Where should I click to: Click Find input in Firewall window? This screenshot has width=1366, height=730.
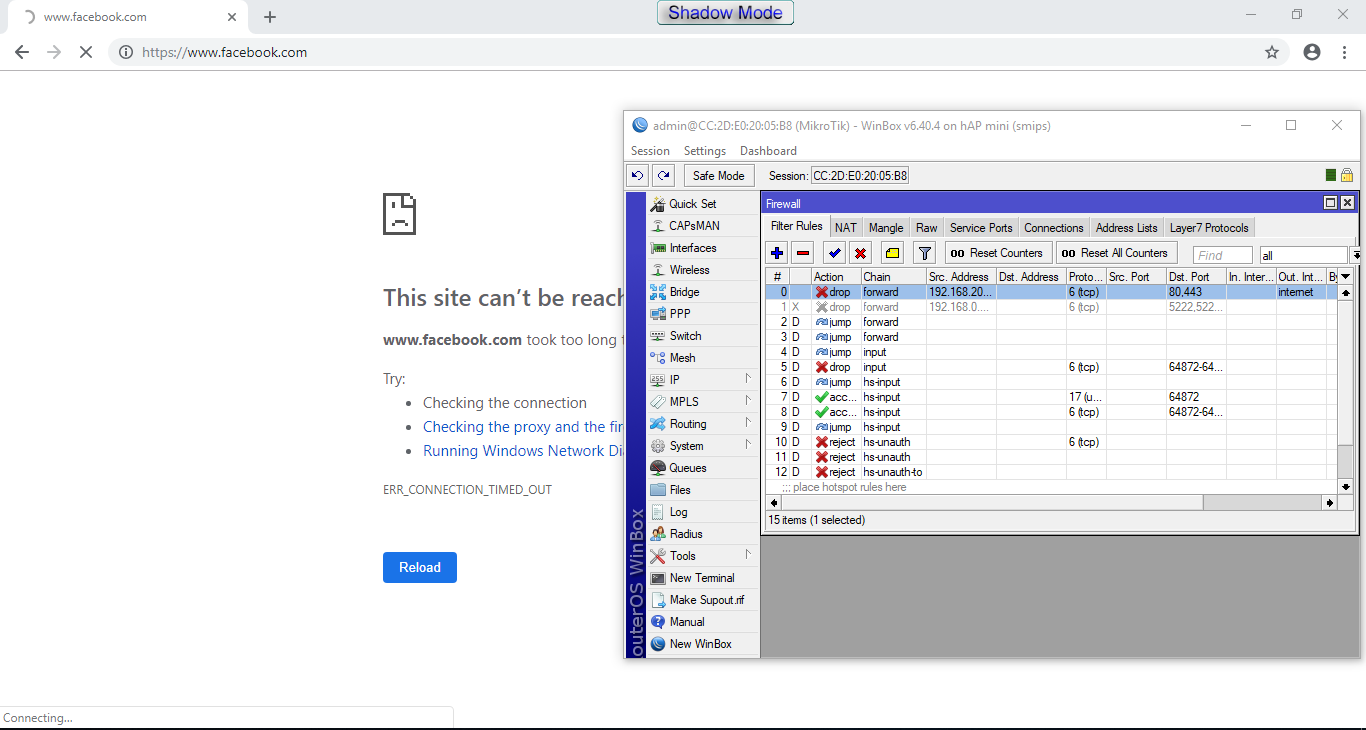pyautogui.click(x=1223, y=255)
